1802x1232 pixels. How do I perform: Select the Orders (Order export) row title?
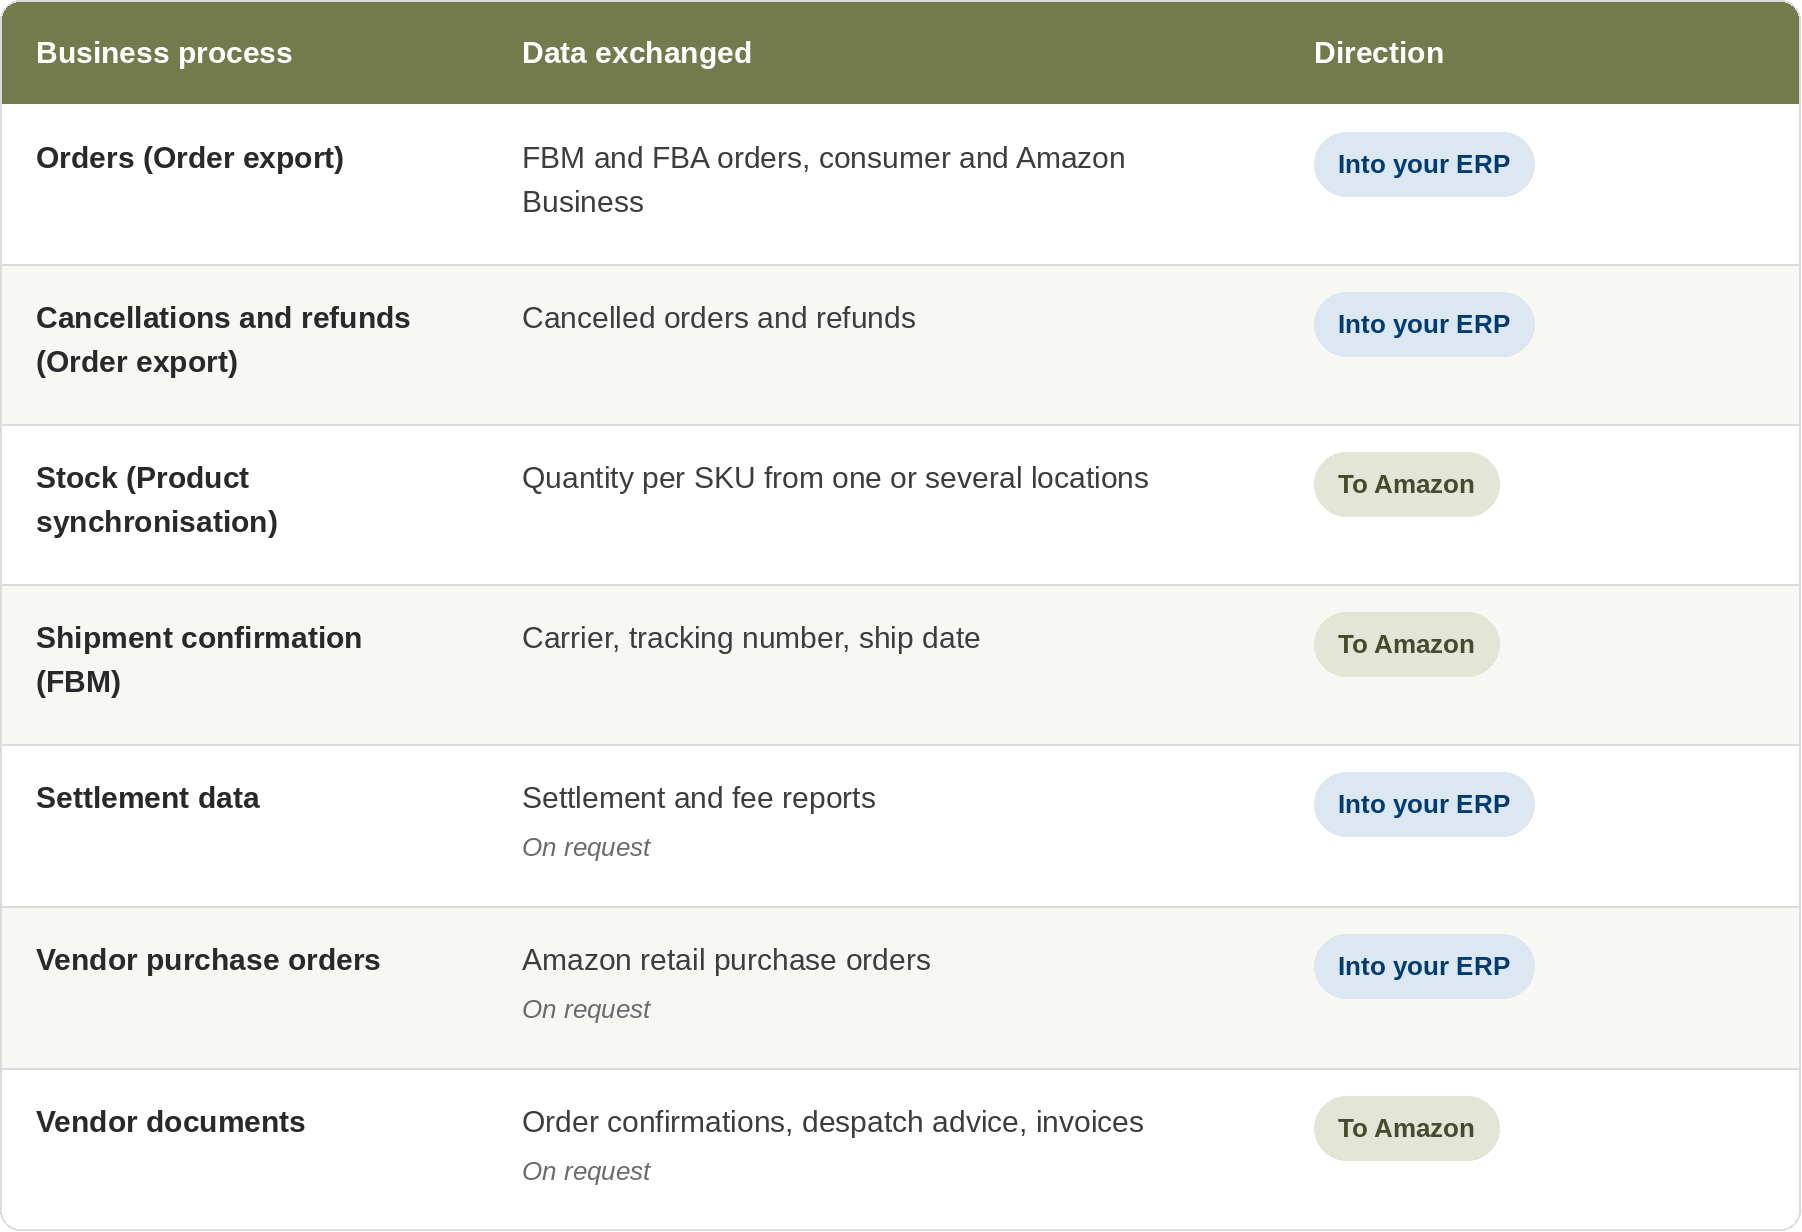(x=190, y=158)
